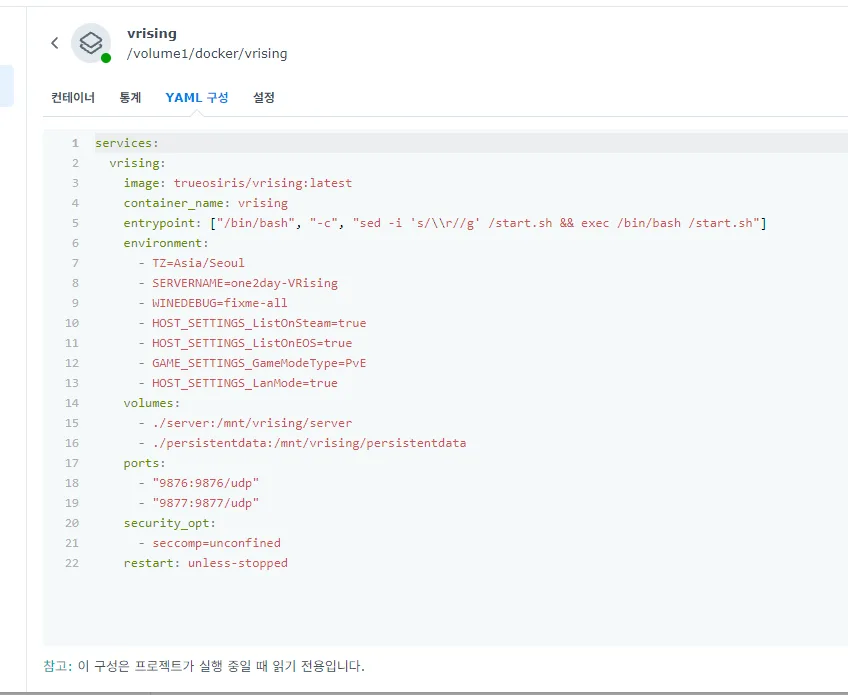Click the 'ports:' key line

144,464
